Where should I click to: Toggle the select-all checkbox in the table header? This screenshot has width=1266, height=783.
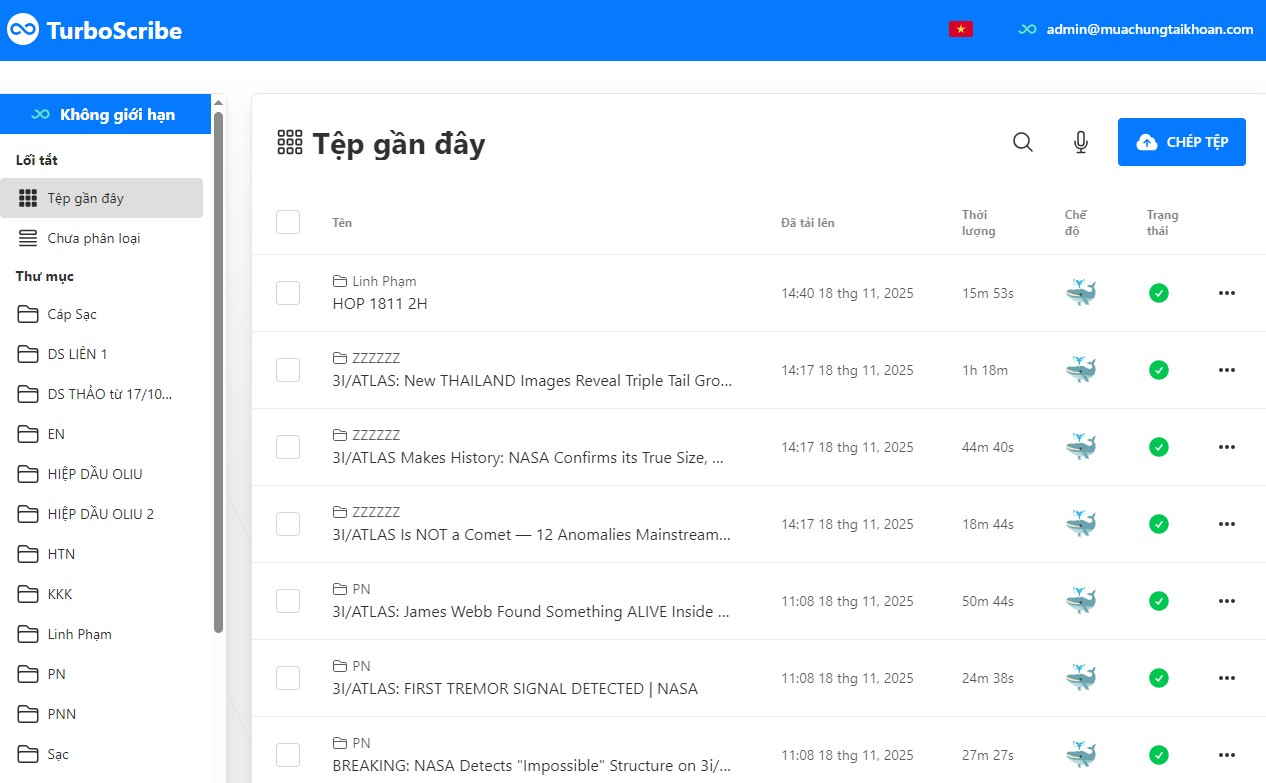pos(288,222)
